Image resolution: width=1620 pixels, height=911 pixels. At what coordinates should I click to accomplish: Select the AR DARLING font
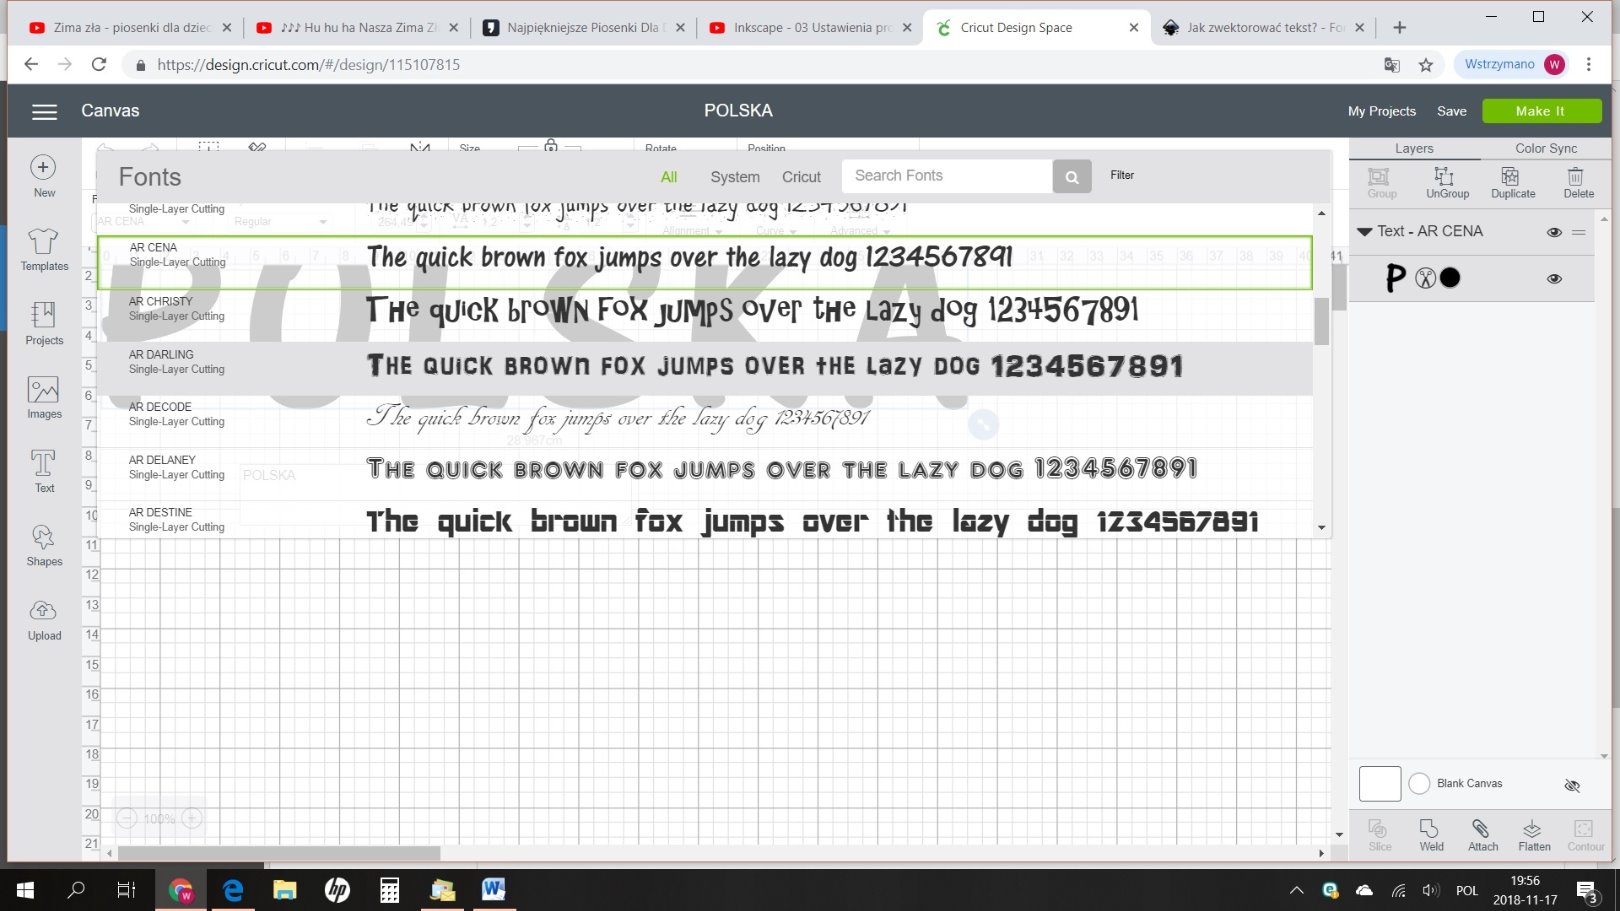(x=704, y=368)
